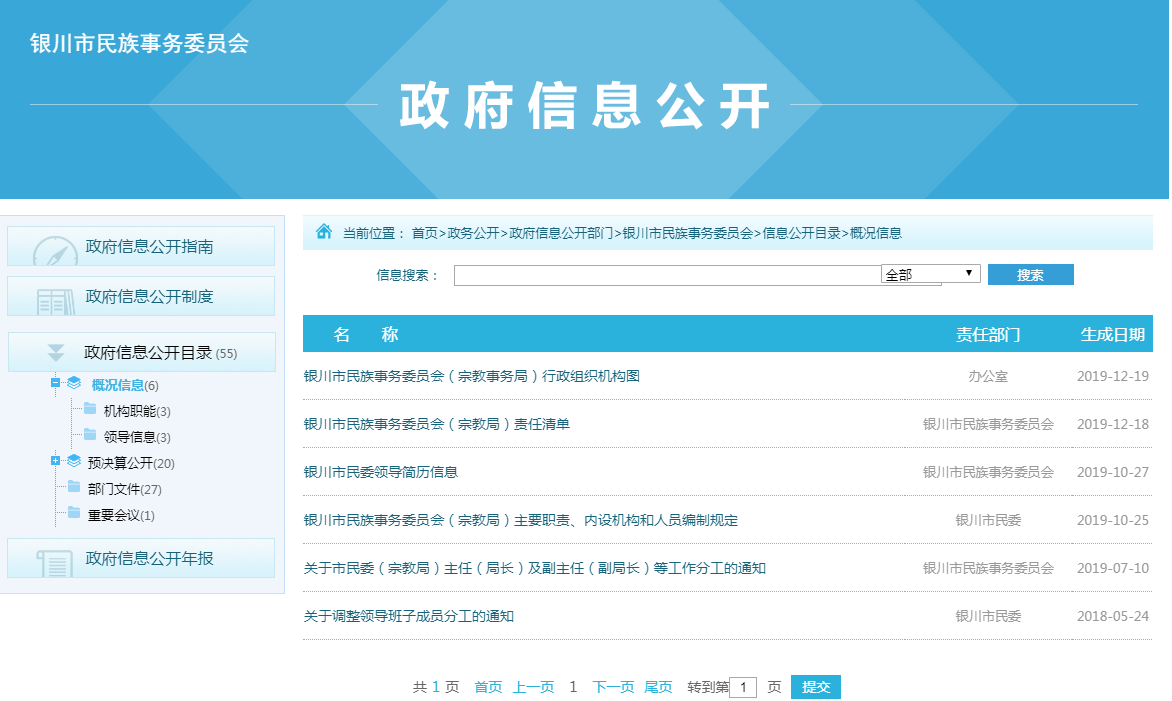The image size is (1172, 701).
Task: Expand the 预决算公开 tree node
Action: pyautogui.click(x=56, y=461)
